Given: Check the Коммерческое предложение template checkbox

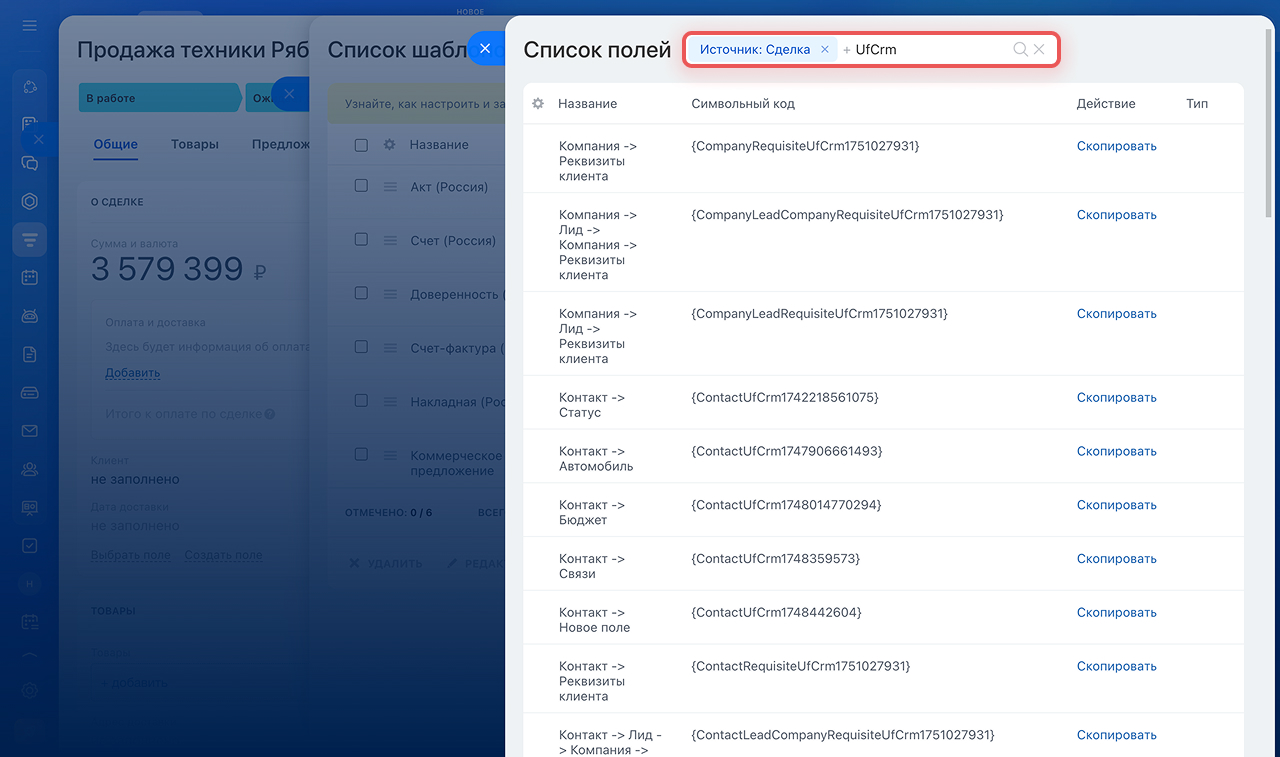Looking at the screenshot, I should (361, 454).
